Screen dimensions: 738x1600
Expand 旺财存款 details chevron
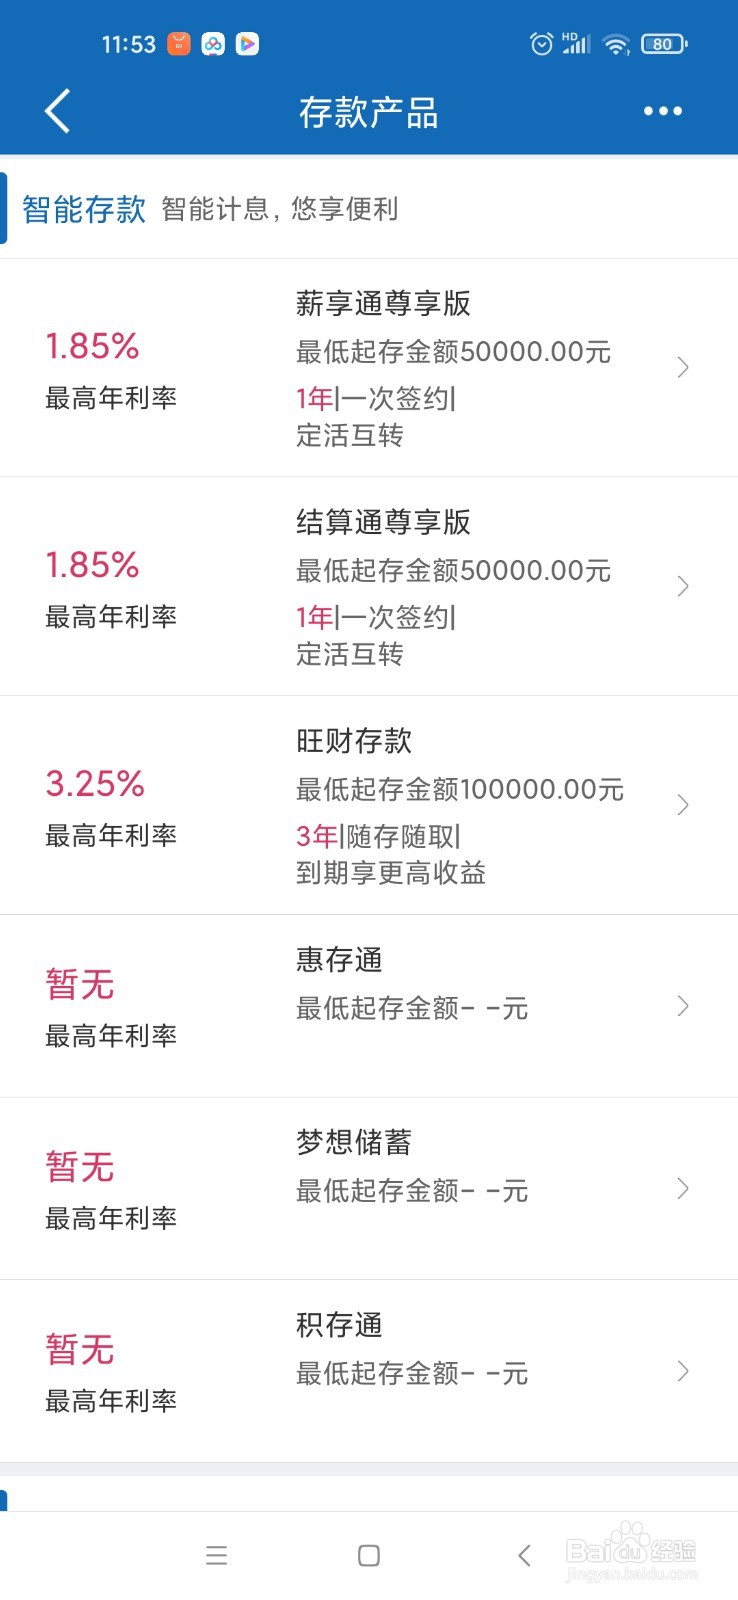click(x=683, y=805)
